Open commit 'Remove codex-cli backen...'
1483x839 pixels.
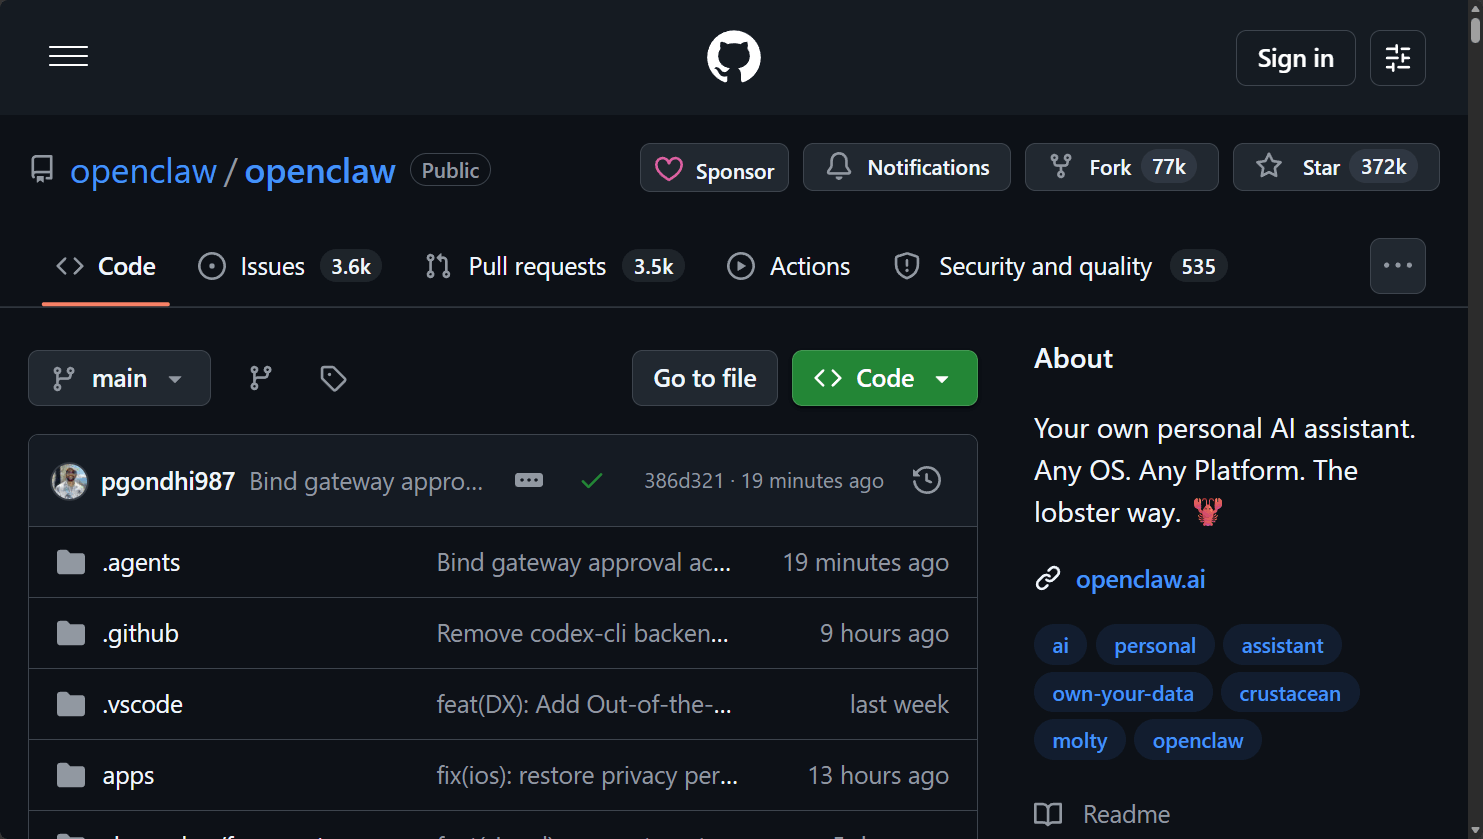click(x=583, y=634)
